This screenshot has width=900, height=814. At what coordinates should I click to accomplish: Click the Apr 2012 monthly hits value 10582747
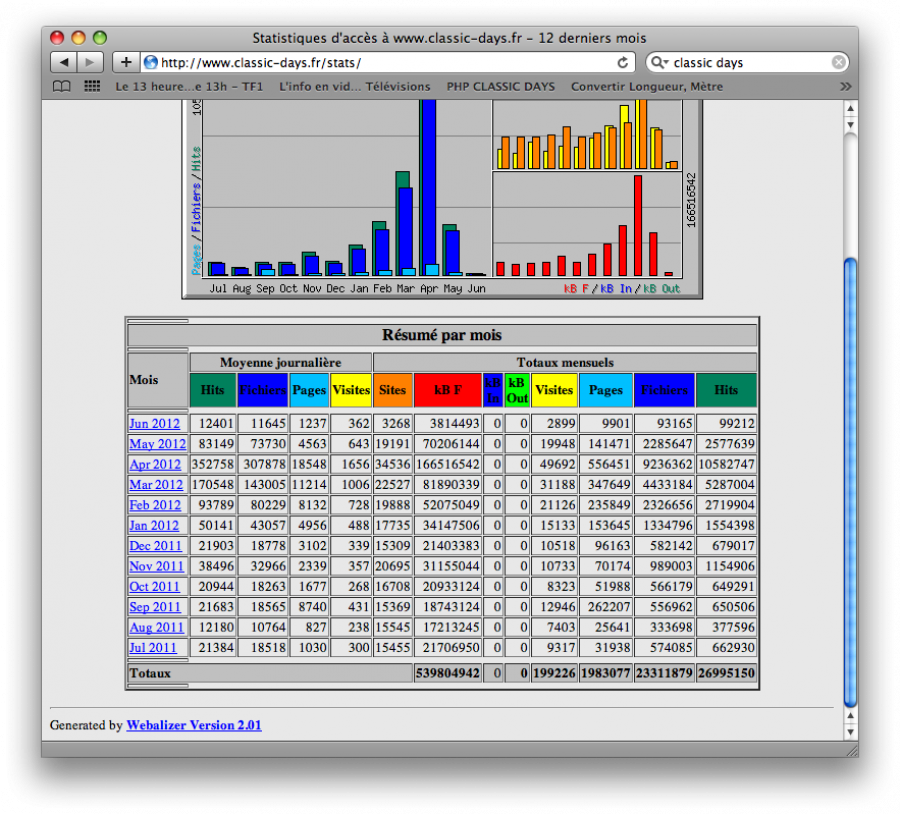click(726, 464)
